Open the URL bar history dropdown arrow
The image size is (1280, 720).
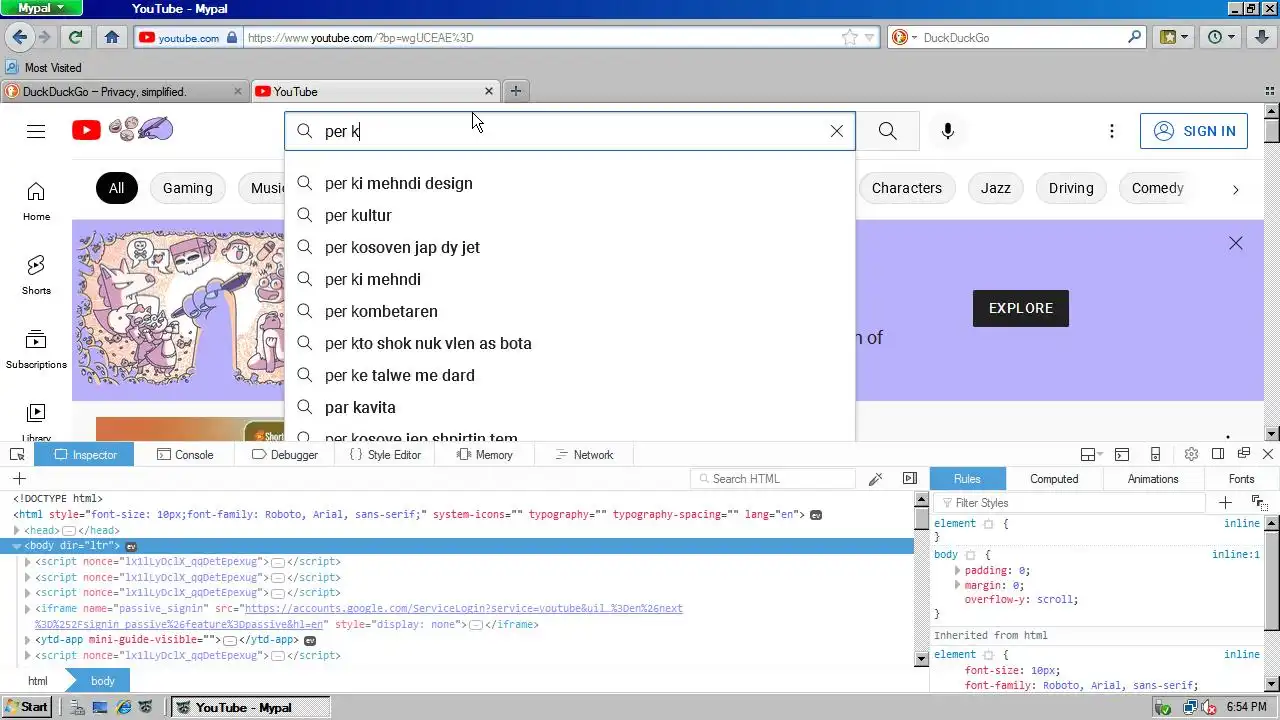pos(869,37)
